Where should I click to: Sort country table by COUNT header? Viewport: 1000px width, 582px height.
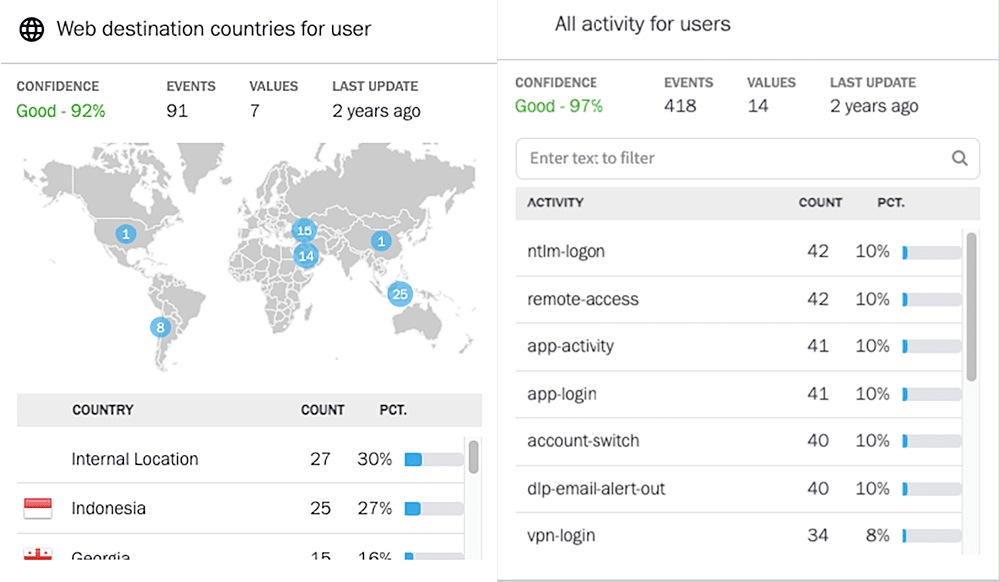pos(323,410)
